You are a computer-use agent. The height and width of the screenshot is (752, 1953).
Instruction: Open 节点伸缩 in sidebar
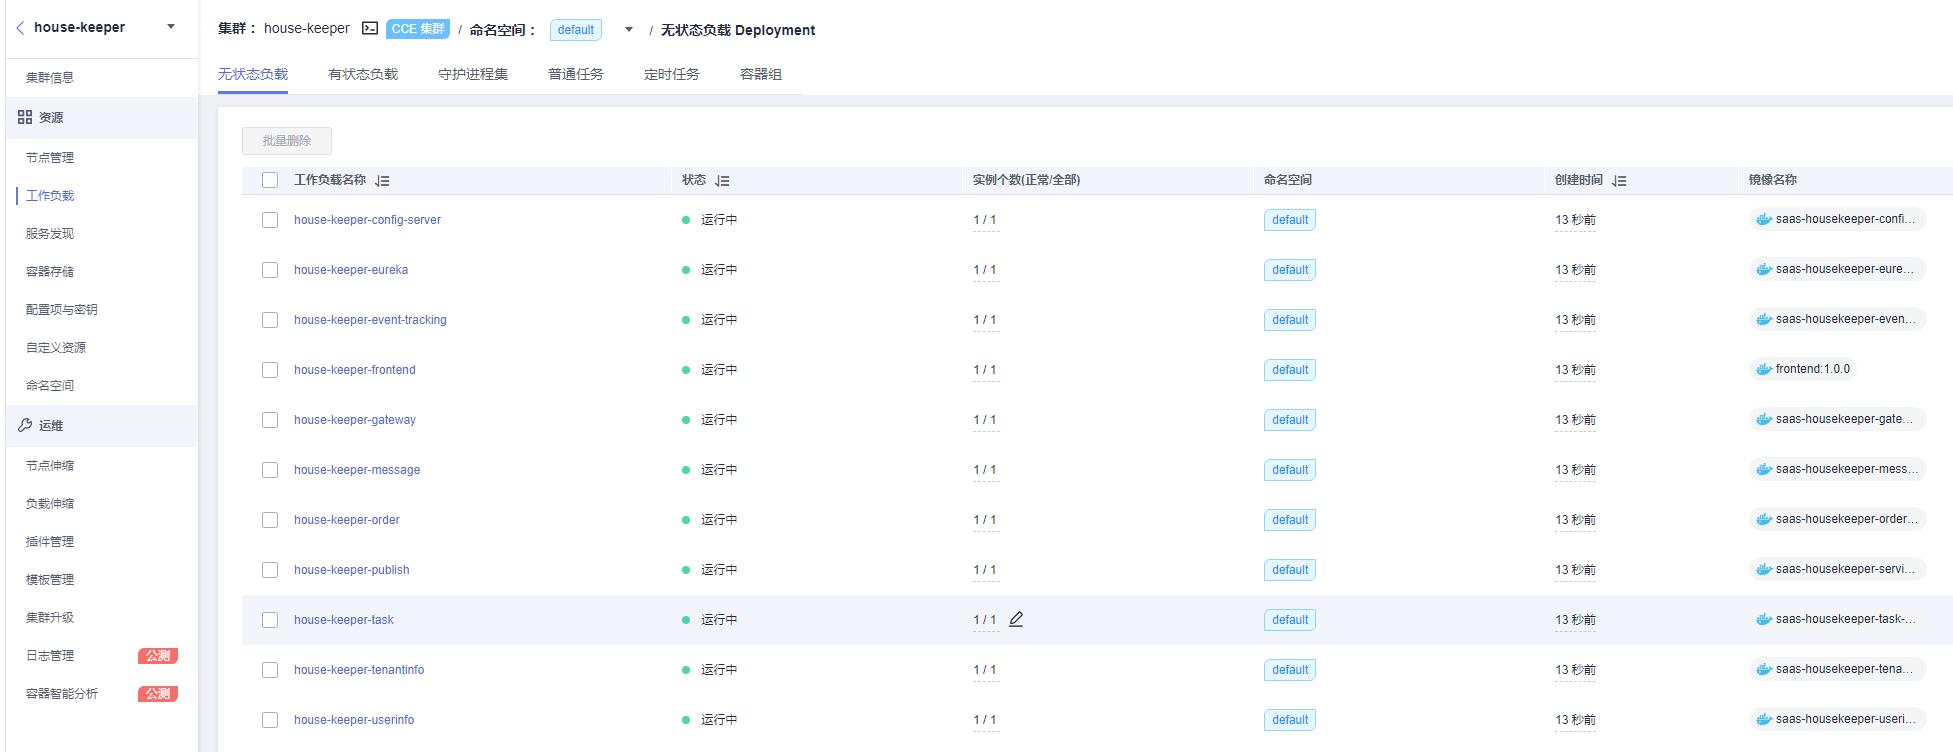point(50,466)
